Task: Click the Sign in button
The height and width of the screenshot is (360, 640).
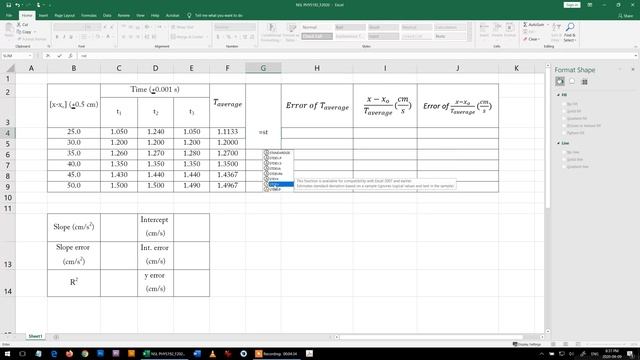Action: click(572, 5)
